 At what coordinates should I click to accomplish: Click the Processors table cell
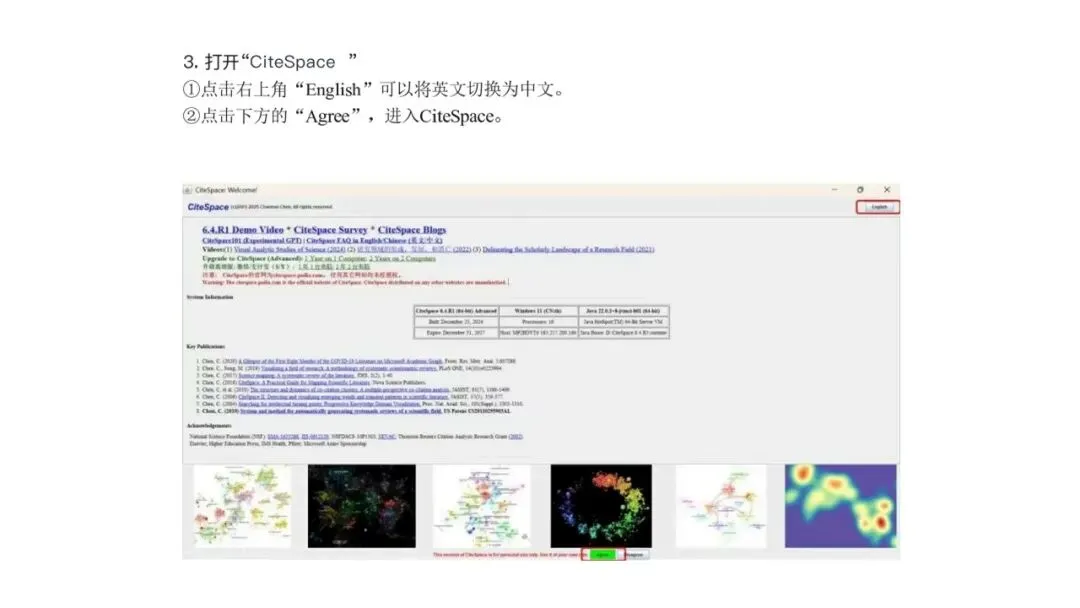coord(538,322)
